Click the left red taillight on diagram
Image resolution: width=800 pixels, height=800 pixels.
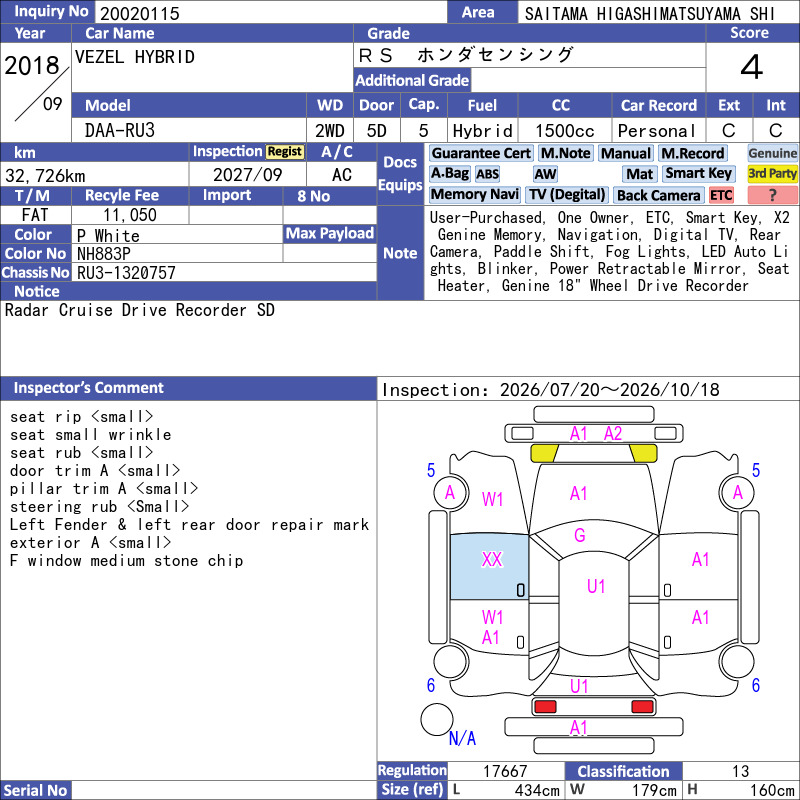(545, 707)
